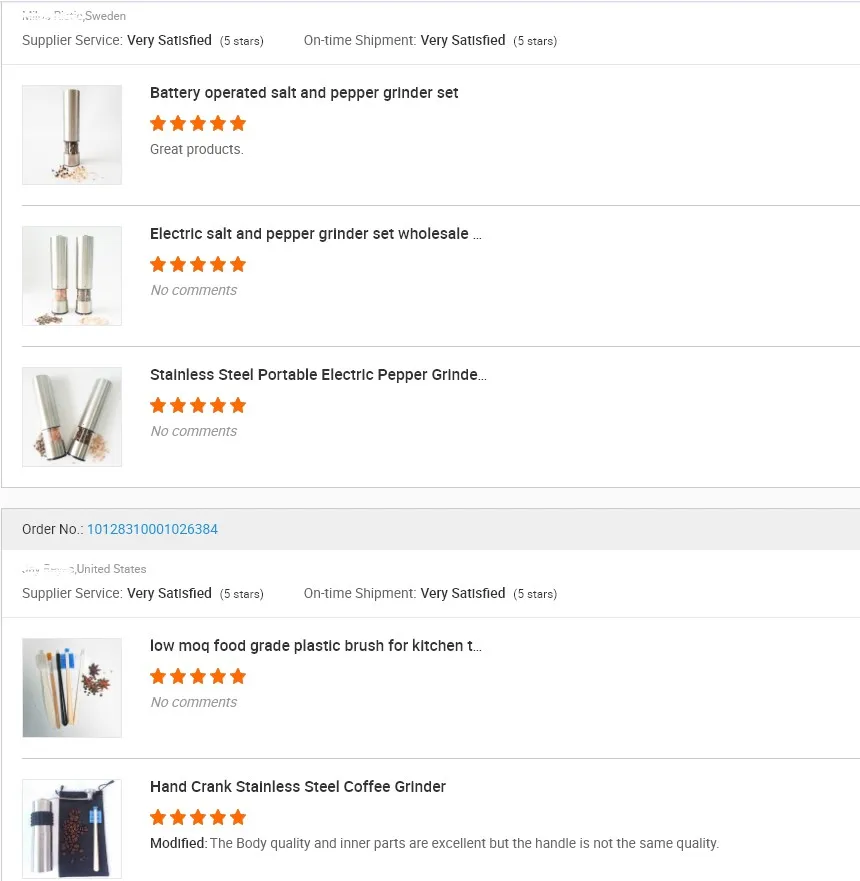Click low moq food grade plastic brush title
This screenshot has height=881, width=860.
(315, 646)
